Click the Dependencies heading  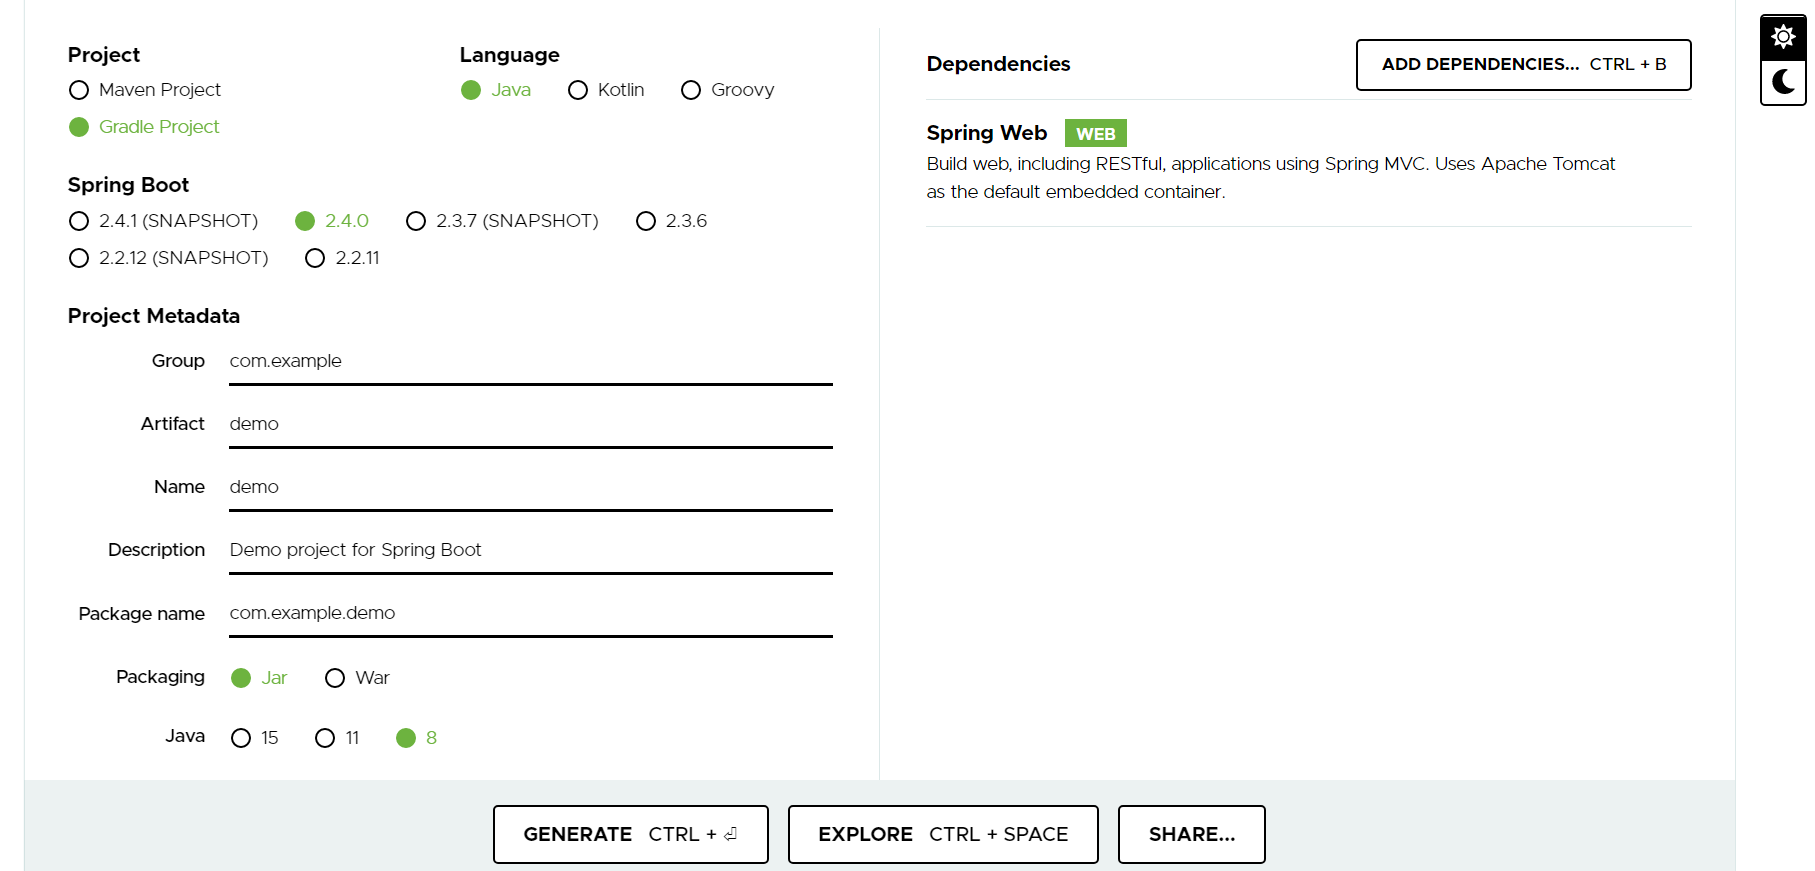point(998,64)
